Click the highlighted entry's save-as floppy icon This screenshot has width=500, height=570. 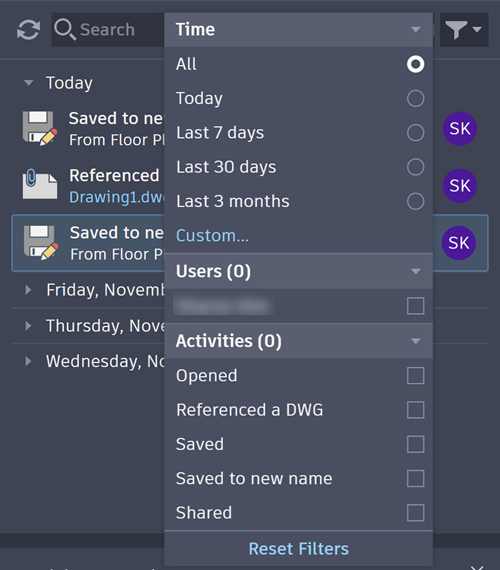(x=41, y=243)
